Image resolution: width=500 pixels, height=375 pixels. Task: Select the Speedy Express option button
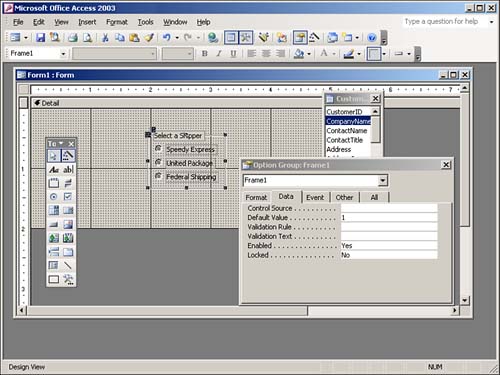159,148
